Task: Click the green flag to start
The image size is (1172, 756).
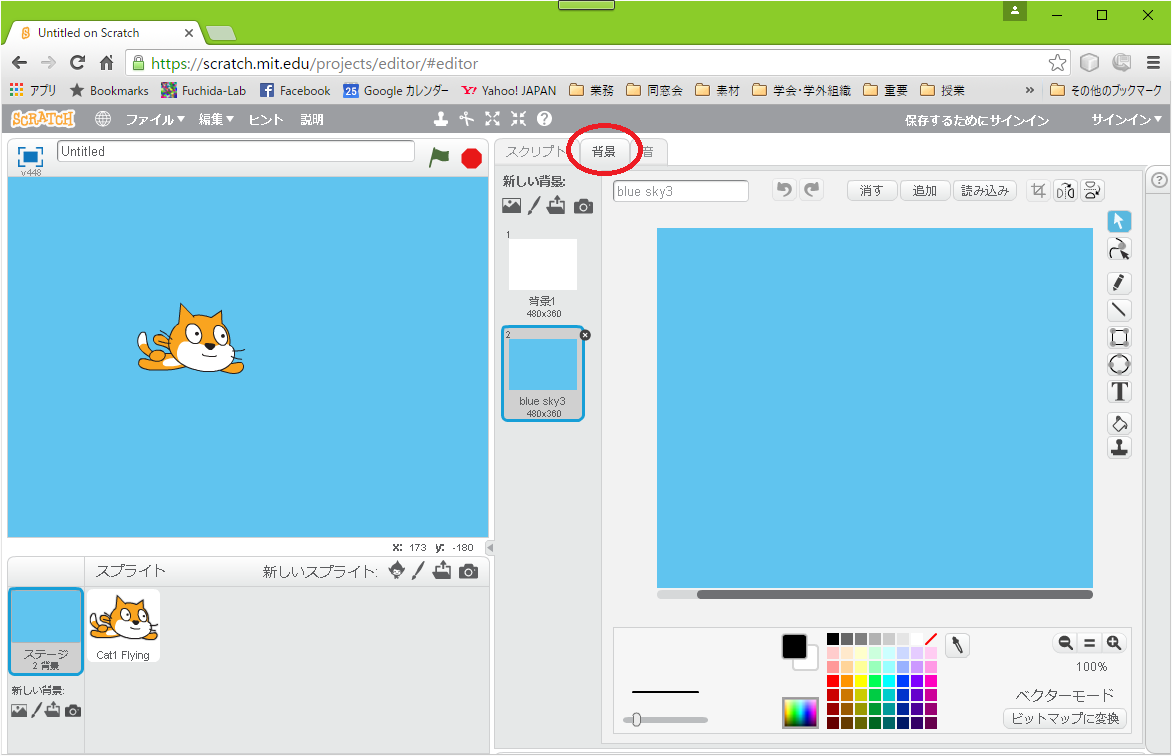Action: (x=439, y=157)
